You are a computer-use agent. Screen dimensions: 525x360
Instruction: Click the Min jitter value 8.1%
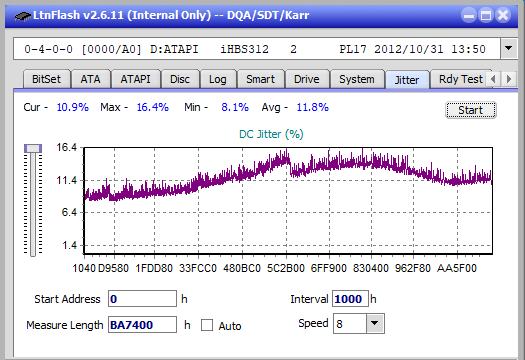pos(235,107)
